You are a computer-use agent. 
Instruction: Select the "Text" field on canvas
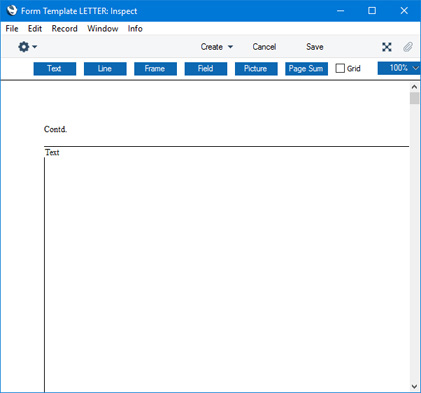pyautogui.click(x=52, y=152)
